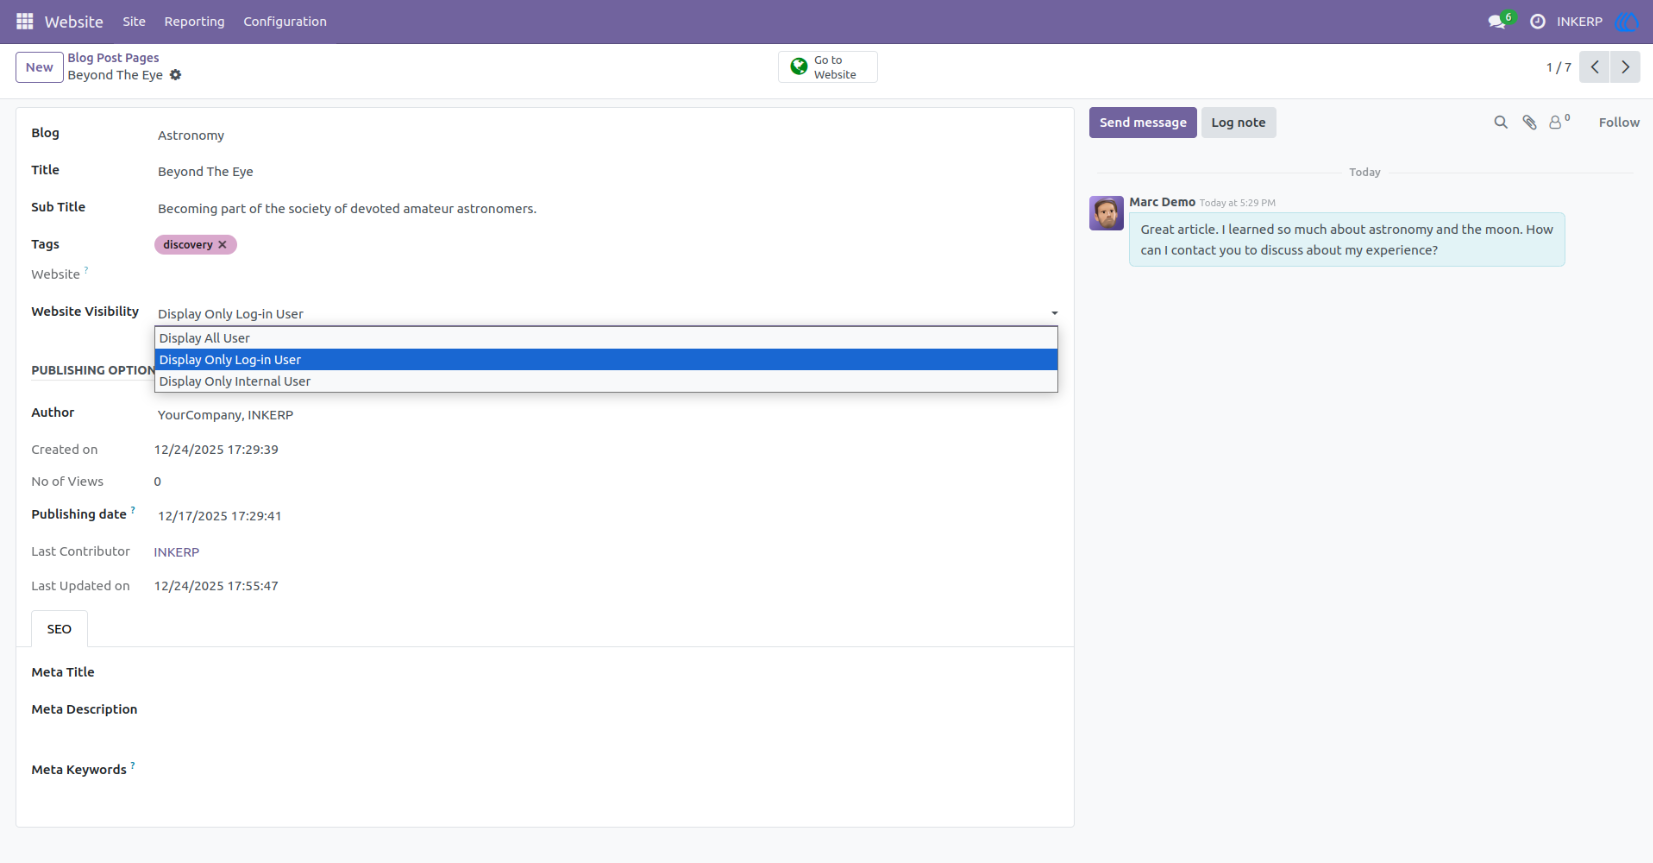This screenshot has height=863, width=1653.
Task: Open conversations chat bubble icon
Action: (1497, 21)
